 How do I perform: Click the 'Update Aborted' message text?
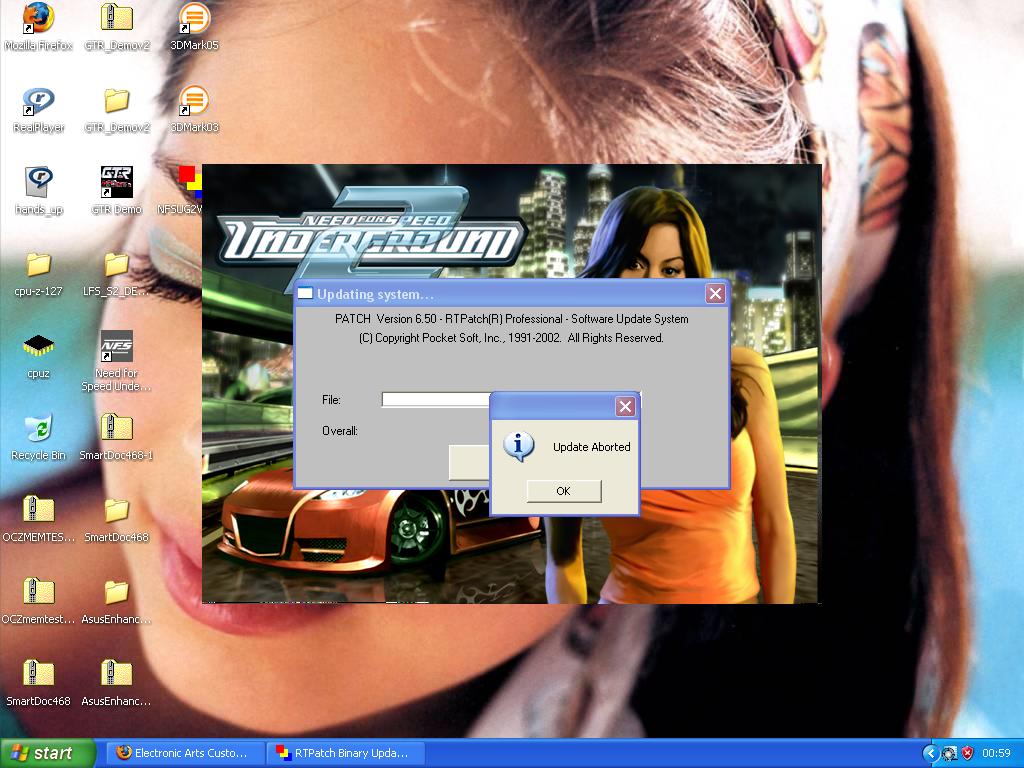[592, 447]
